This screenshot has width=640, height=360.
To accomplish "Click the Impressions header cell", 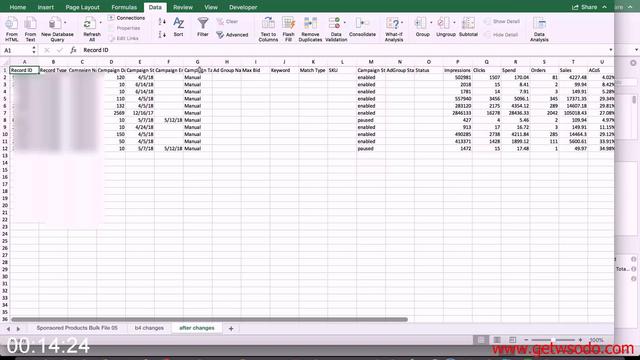I will pos(458,70).
